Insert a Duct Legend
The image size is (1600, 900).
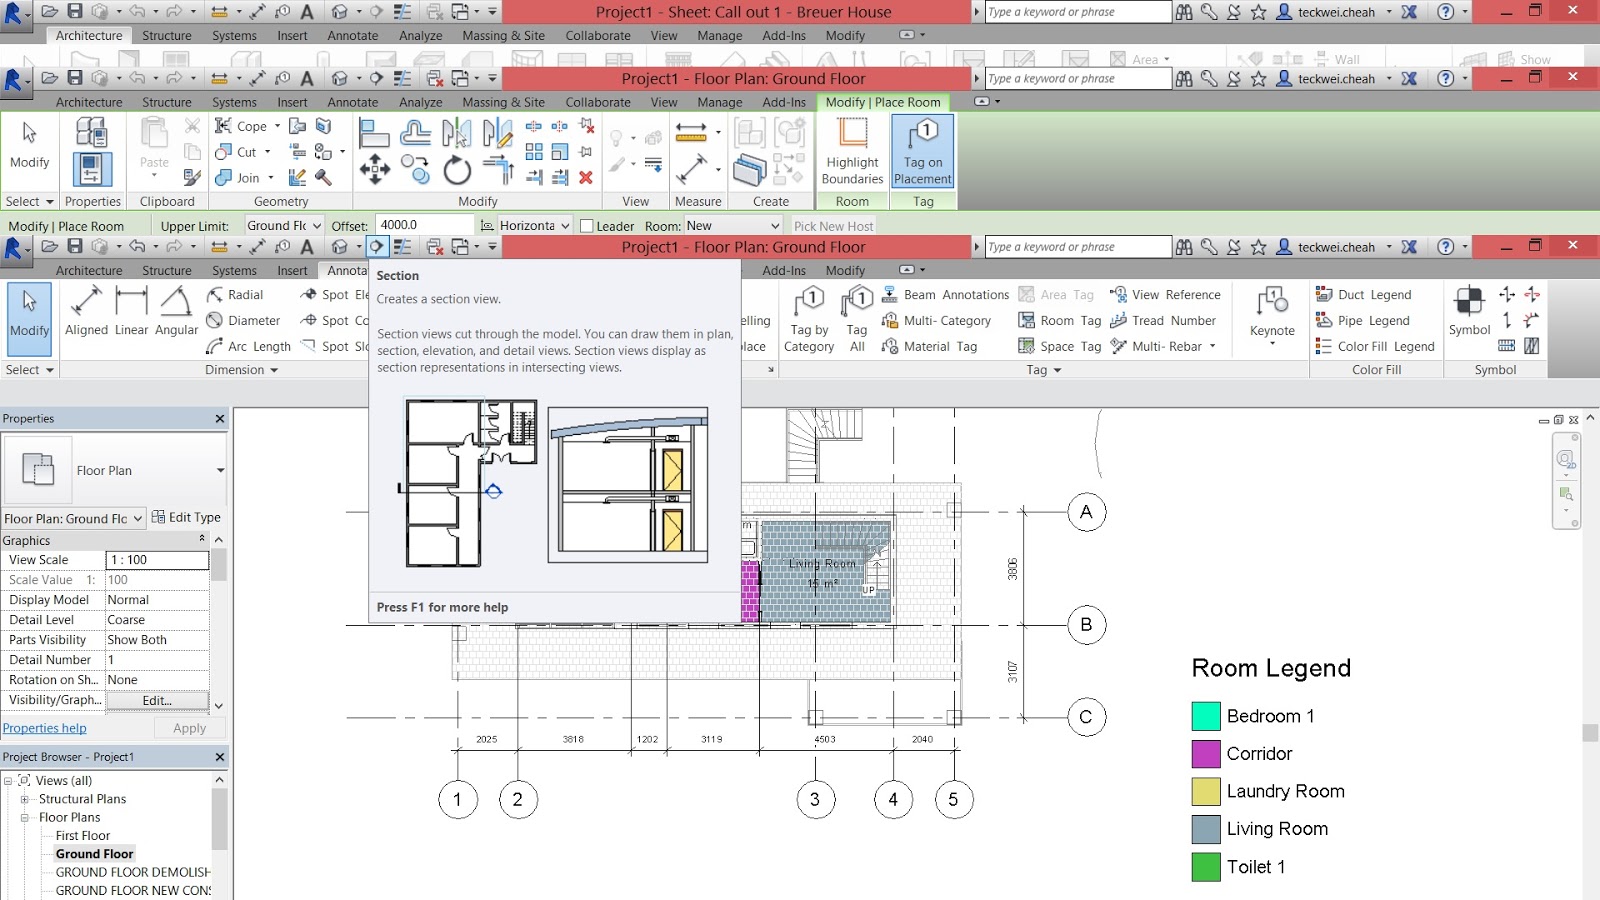coord(1363,295)
